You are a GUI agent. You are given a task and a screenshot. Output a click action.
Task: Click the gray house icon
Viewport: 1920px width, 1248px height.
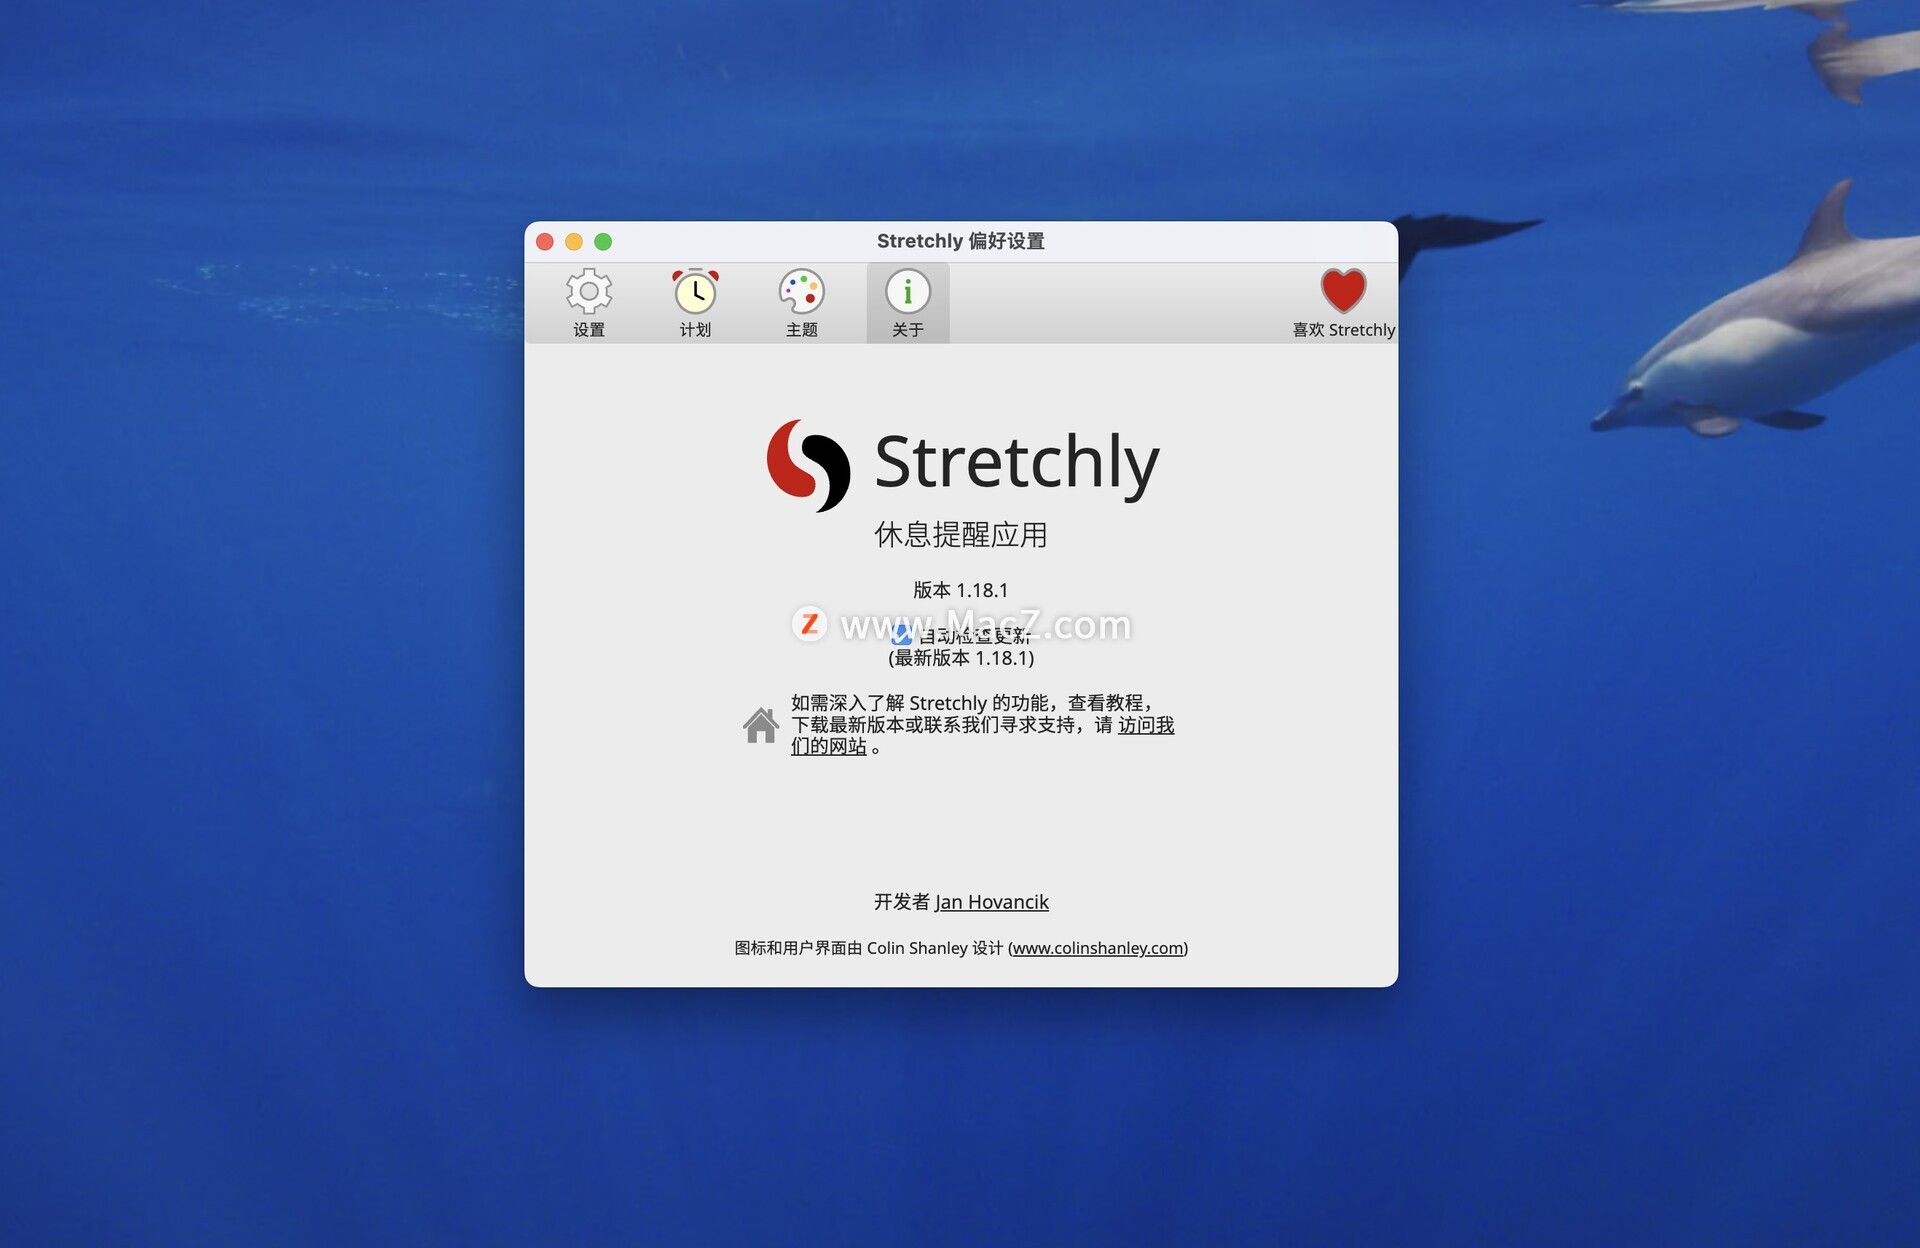[760, 725]
